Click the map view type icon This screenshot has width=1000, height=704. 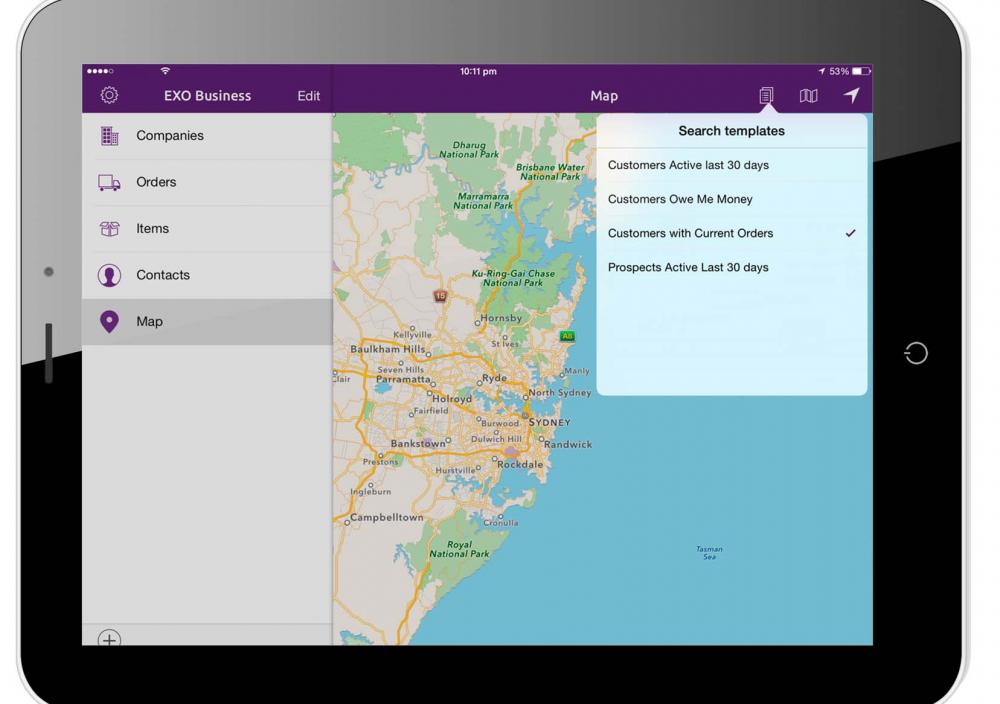point(808,96)
